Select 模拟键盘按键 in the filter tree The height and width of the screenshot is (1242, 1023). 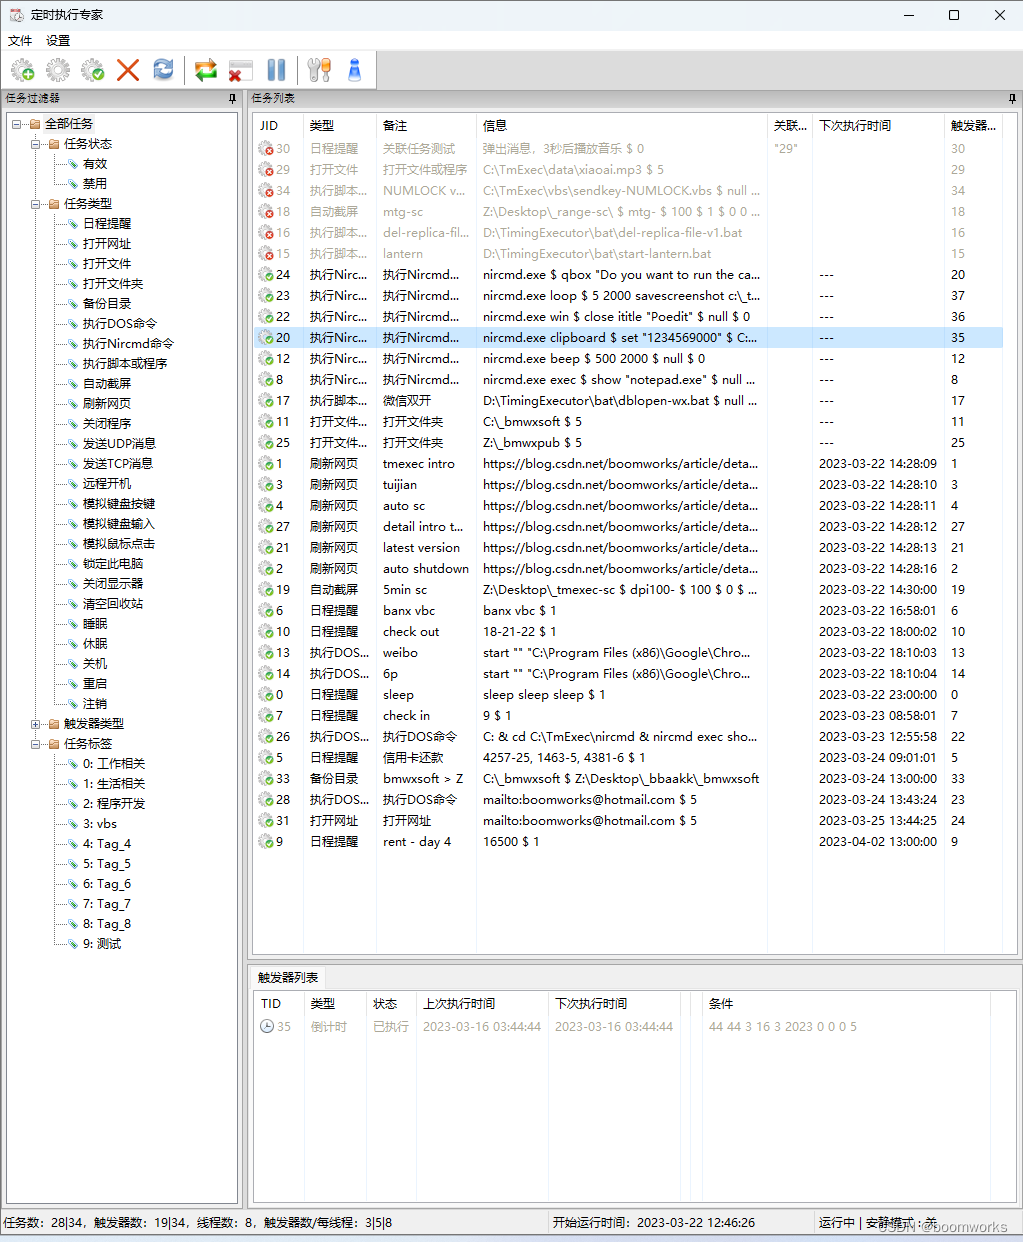coord(119,504)
